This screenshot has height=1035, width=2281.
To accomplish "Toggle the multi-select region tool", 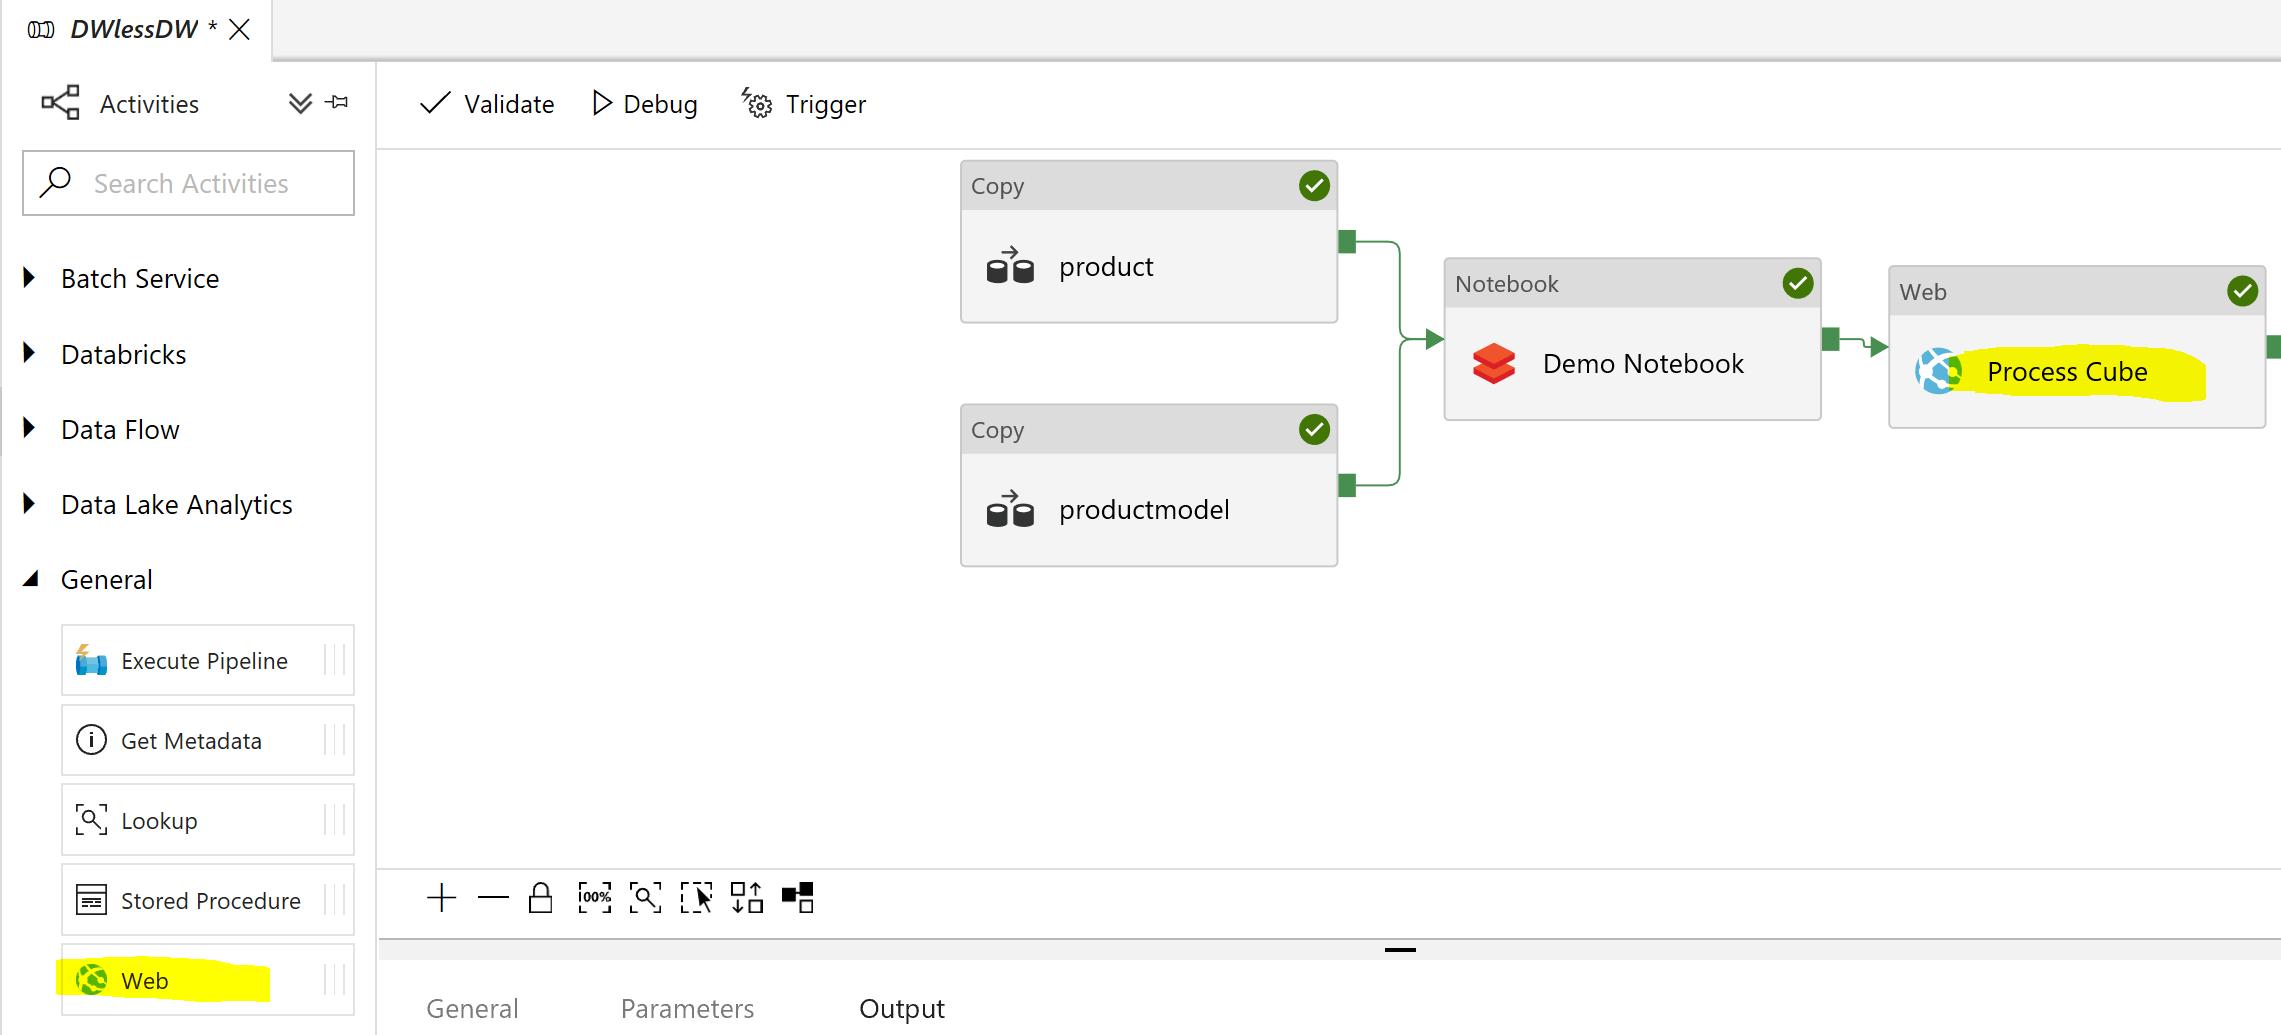I will coord(696,898).
